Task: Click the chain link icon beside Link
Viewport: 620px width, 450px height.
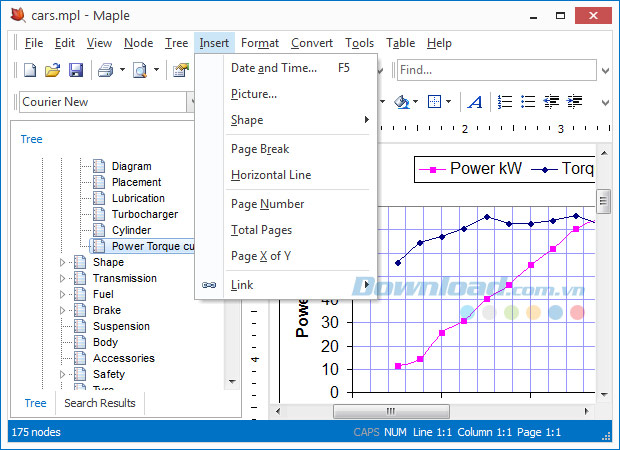Action: (x=209, y=285)
